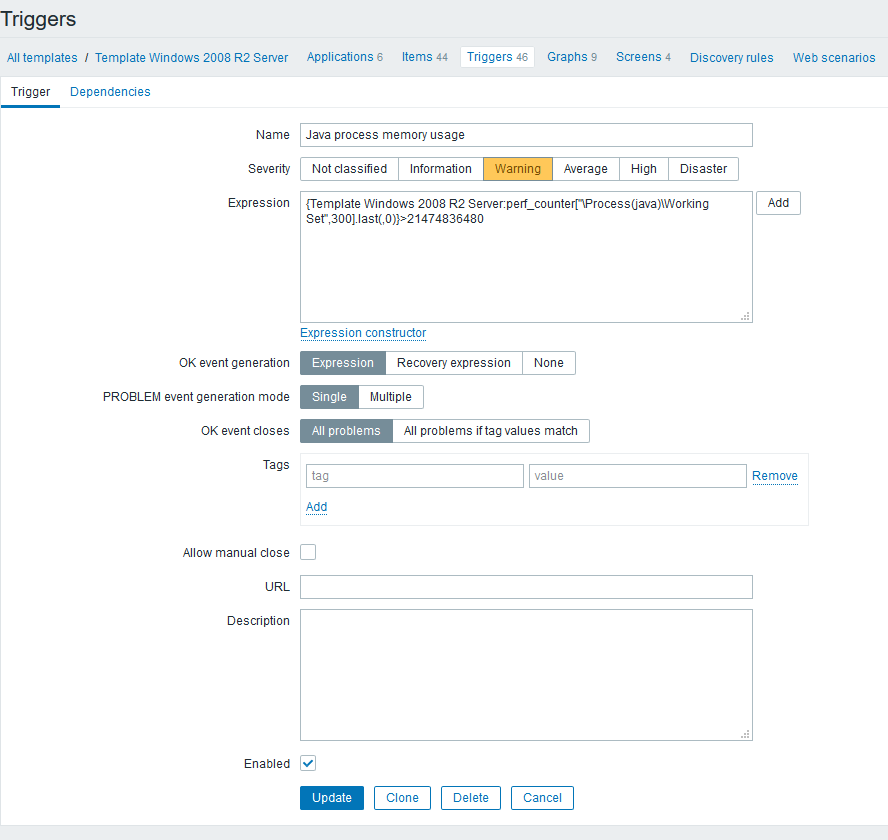Click the Clone button

click(402, 798)
